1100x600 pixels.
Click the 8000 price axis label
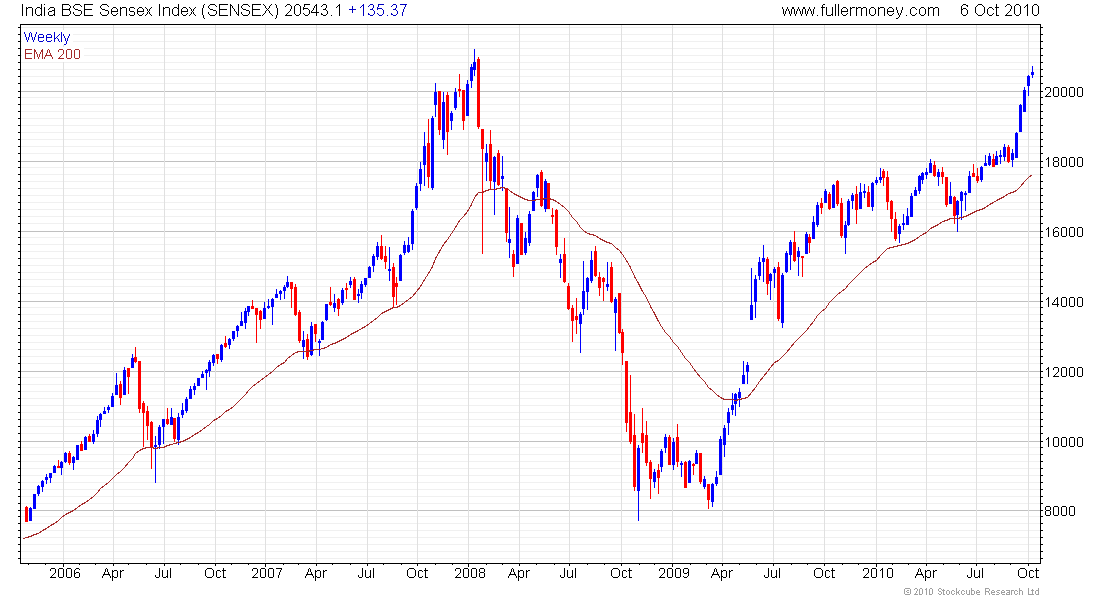[1060, 511]
